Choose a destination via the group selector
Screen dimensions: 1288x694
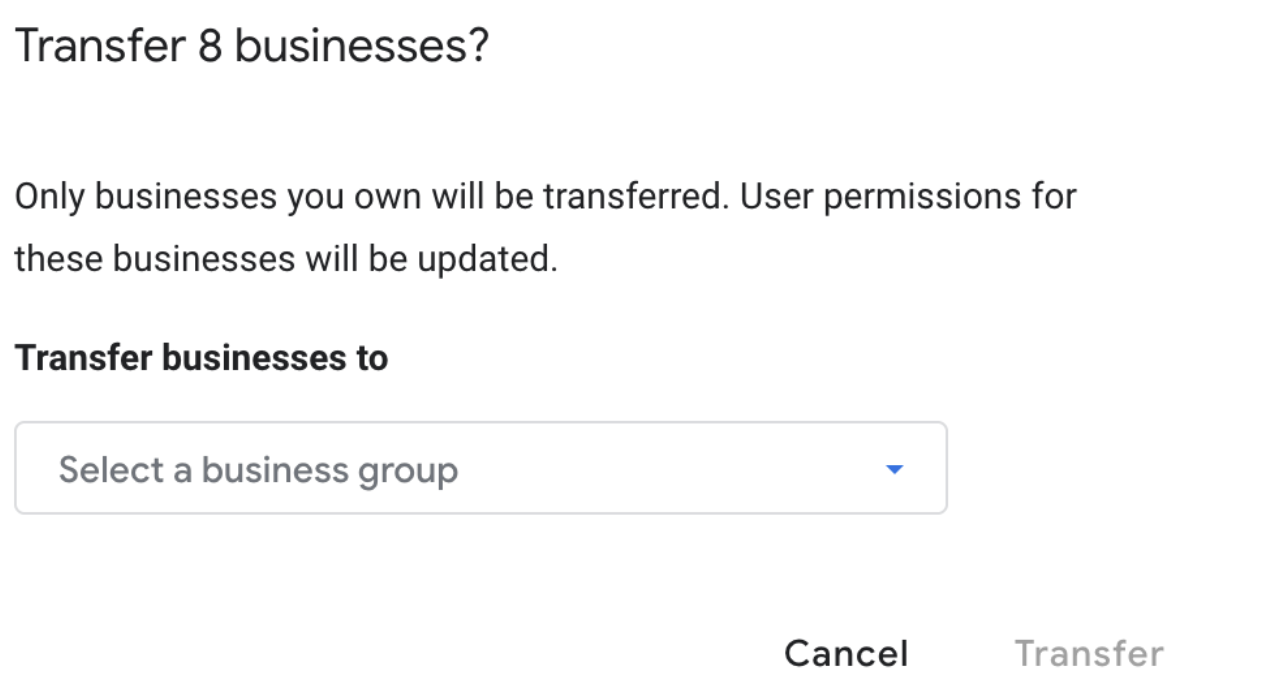click(x=480, y=468)
